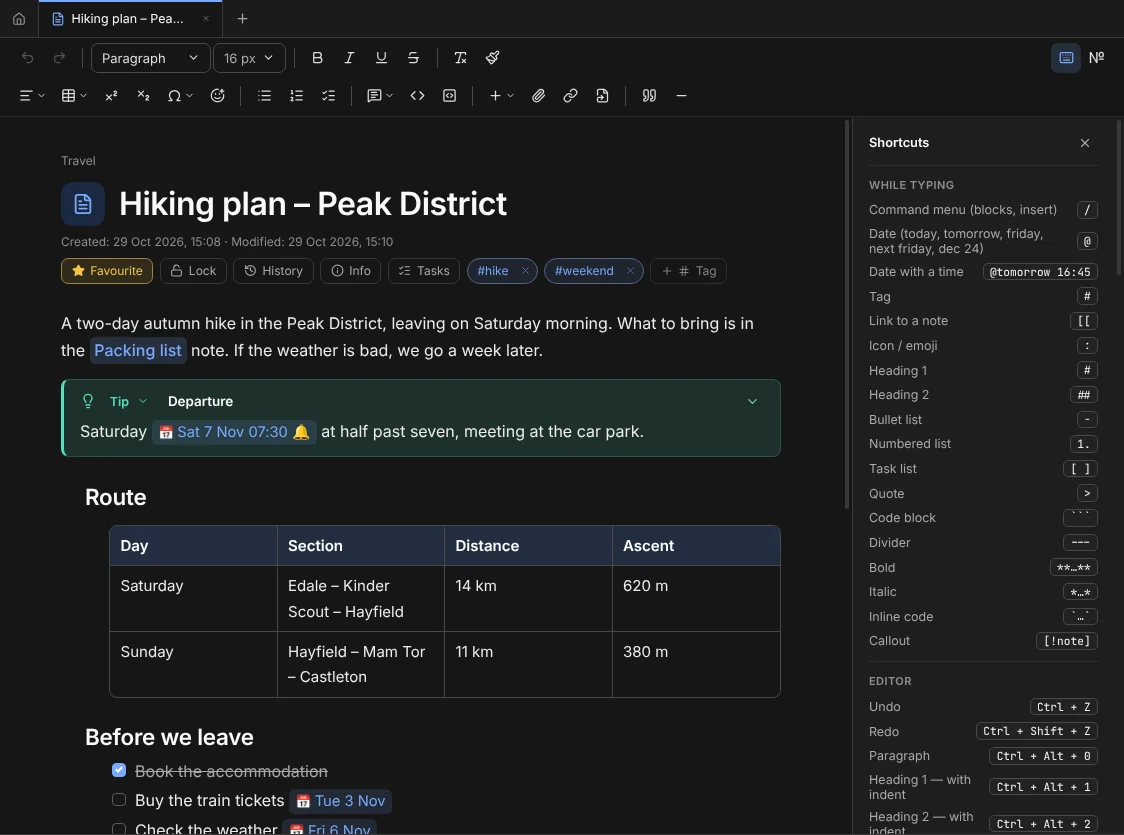Screen dimensions: 1124x835
Task: Apply subscript formatting
Action: [143, 96]
